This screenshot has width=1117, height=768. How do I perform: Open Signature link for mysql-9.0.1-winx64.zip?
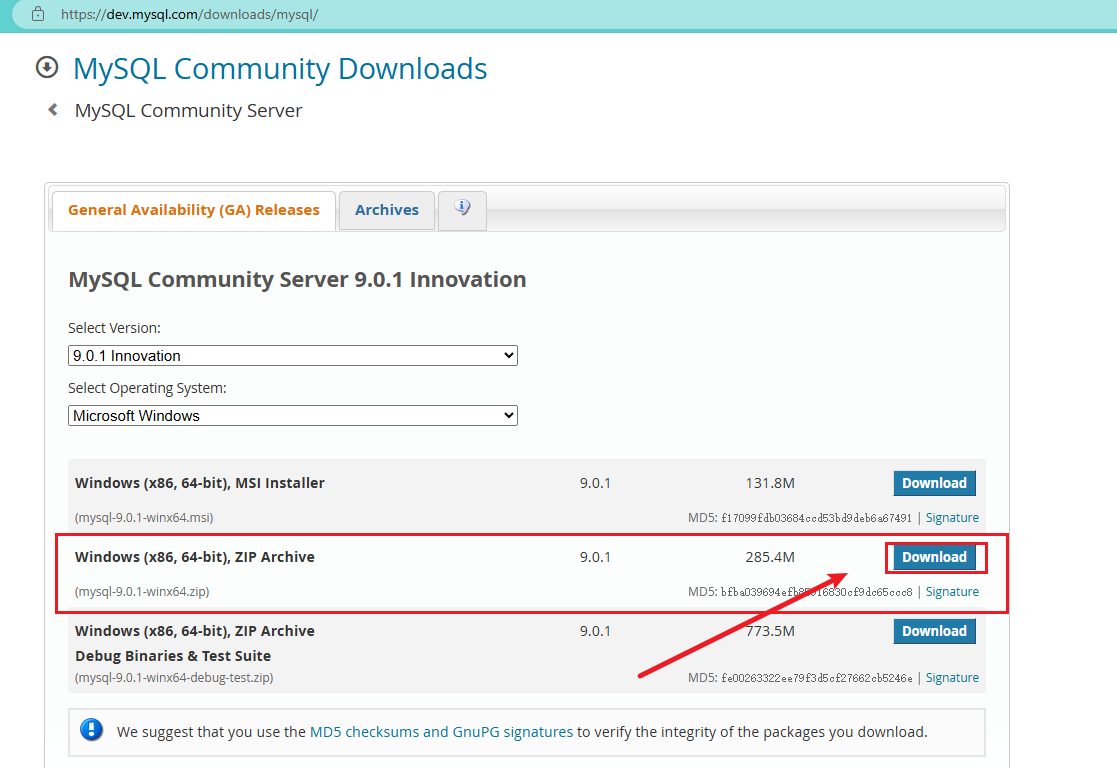pos(952,592)
